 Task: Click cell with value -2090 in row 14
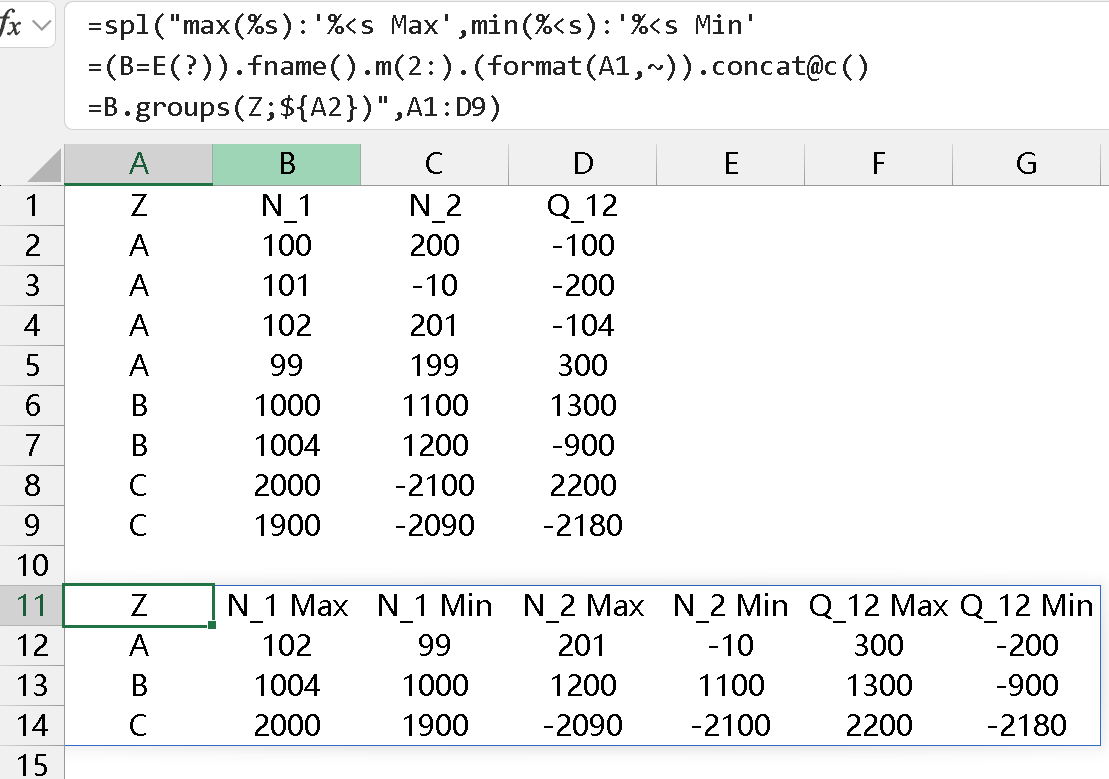click(x=583, y=725)
